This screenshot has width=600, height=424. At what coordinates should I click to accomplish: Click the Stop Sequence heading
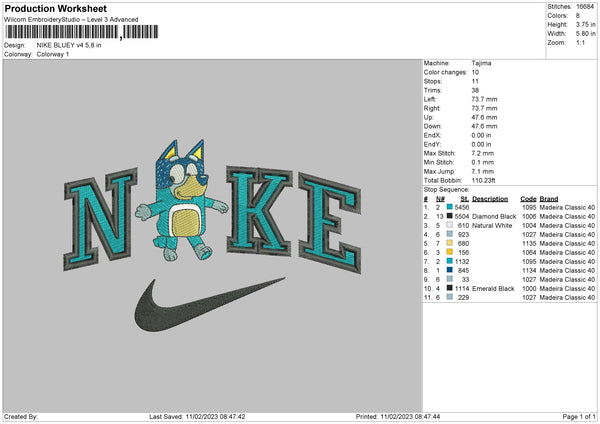(446, 190)
